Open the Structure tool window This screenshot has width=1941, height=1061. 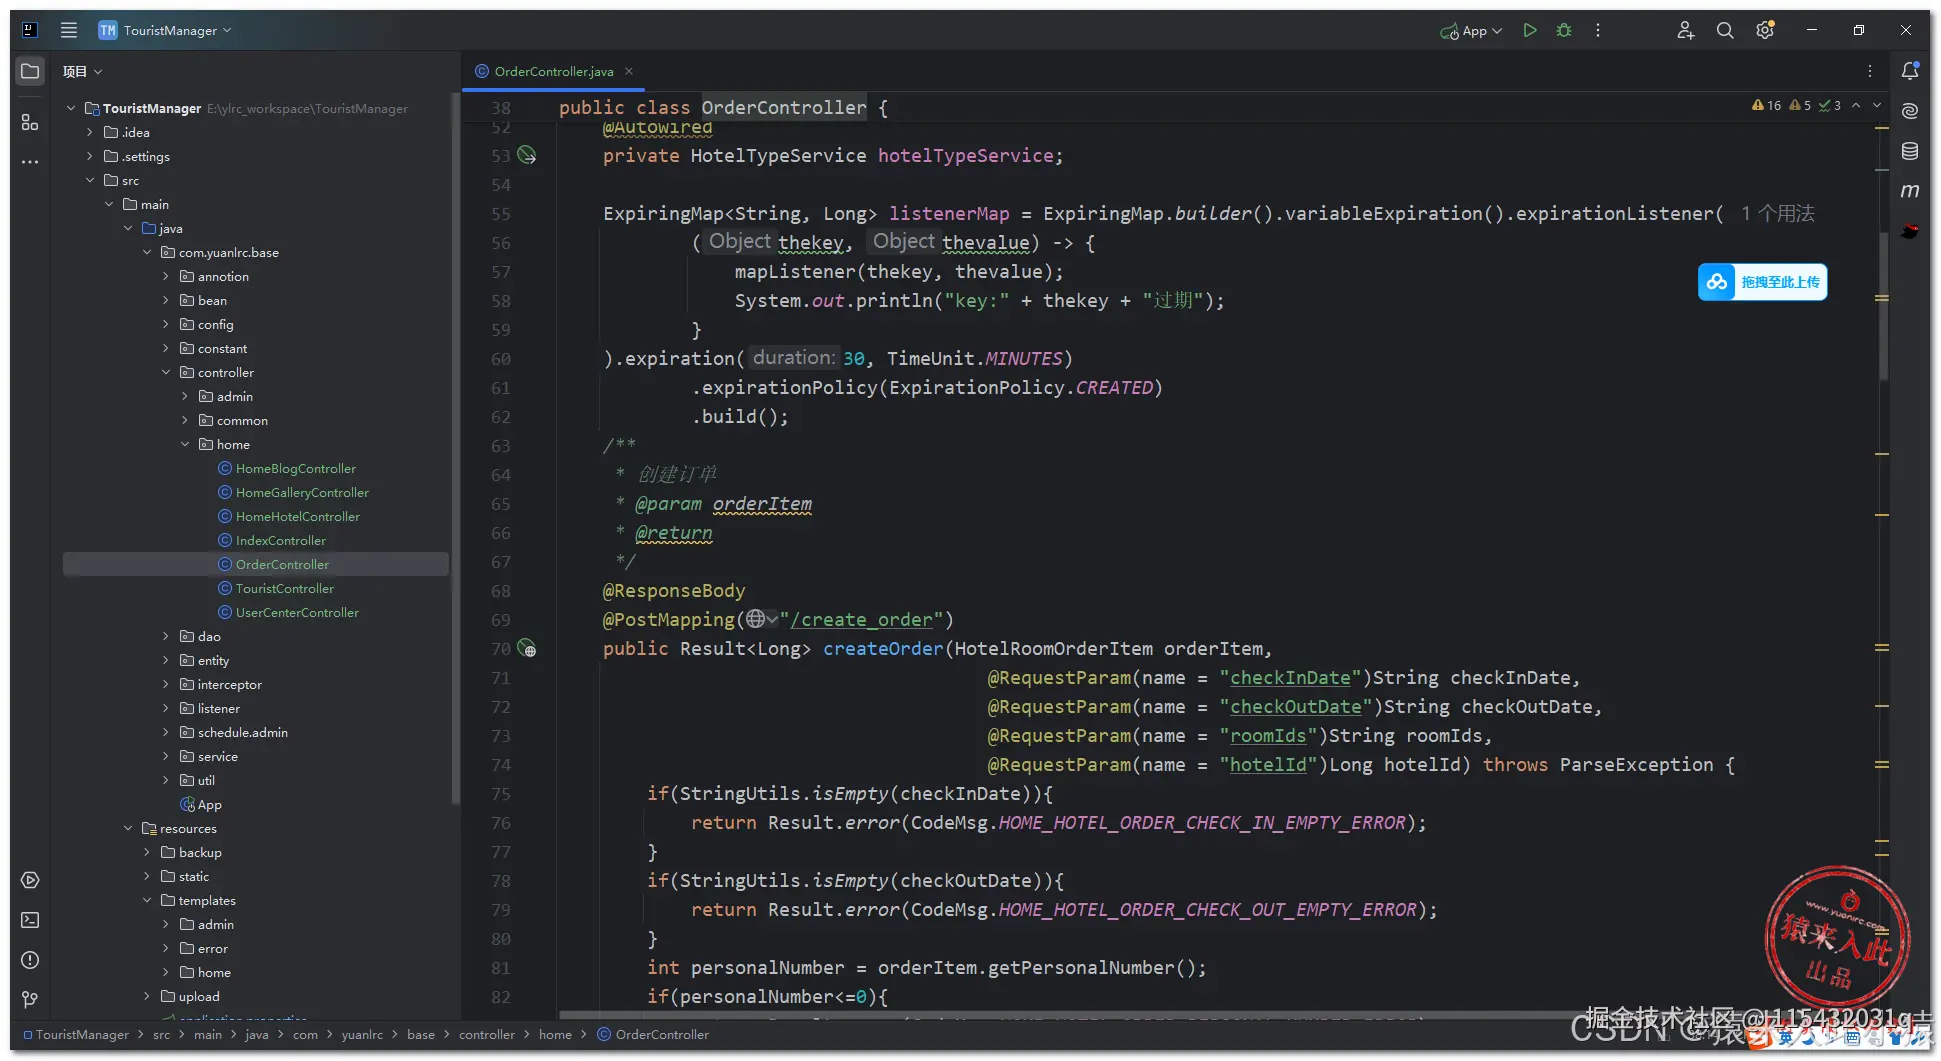[30, 122]
